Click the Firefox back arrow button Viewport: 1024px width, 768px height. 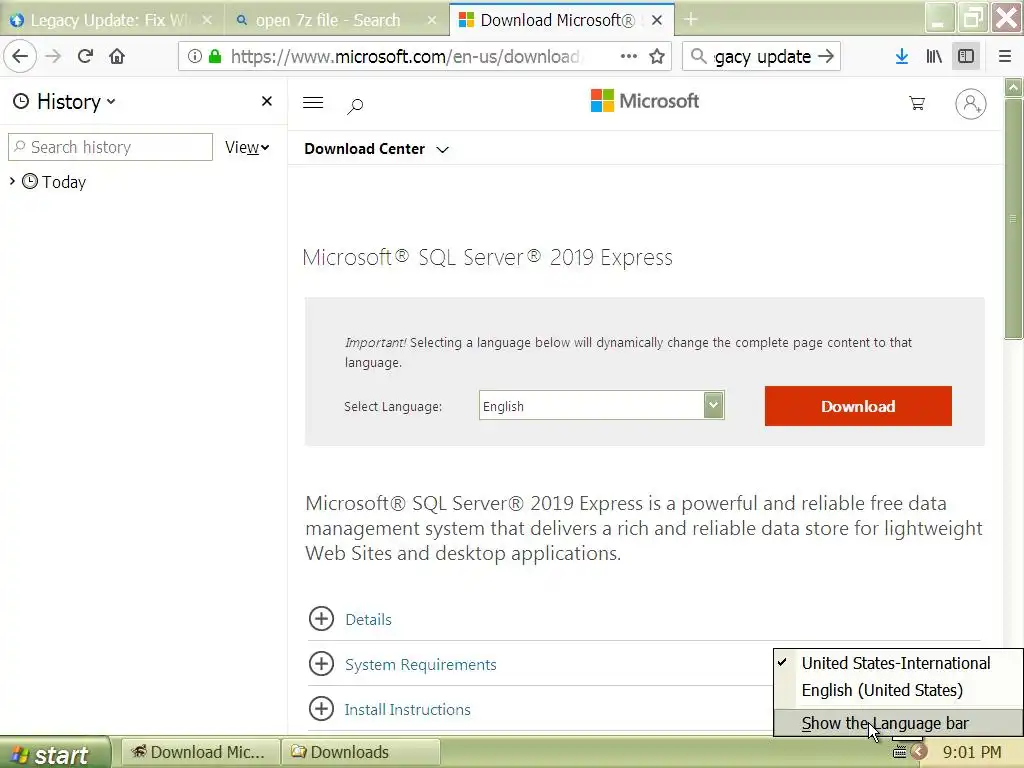(20, 56)
